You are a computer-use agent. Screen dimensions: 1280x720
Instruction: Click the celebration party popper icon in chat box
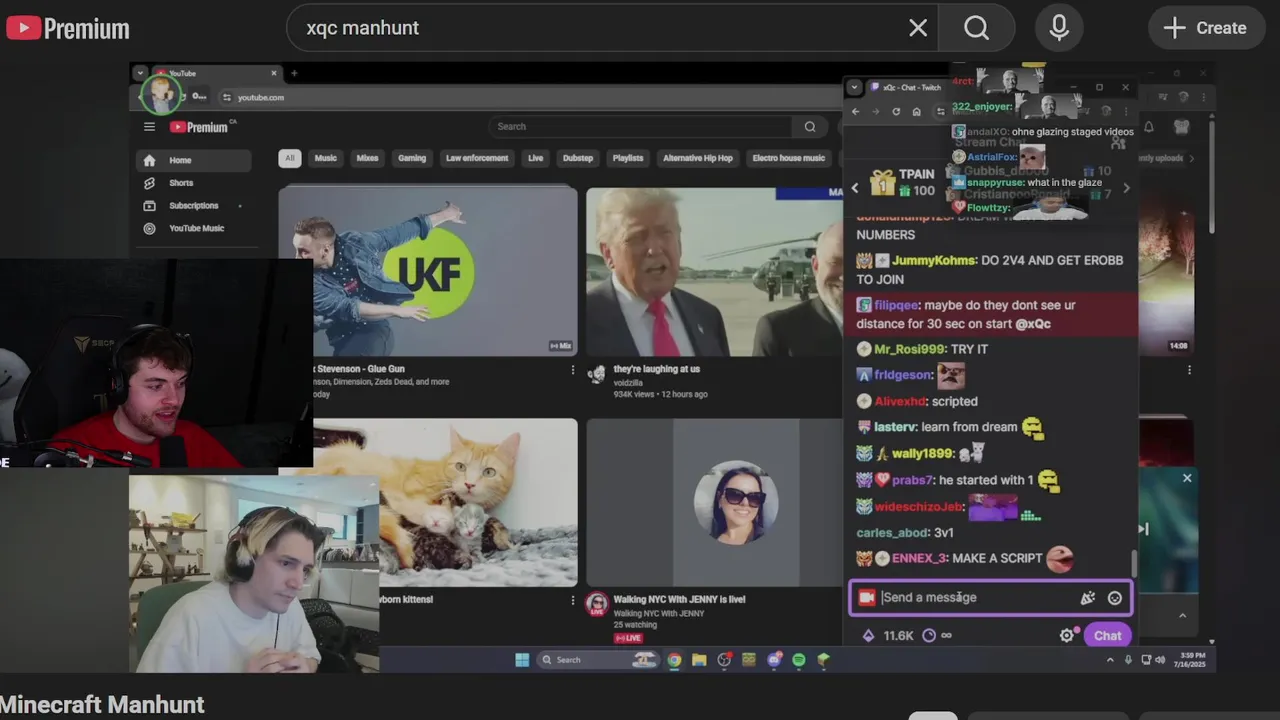point(1087,598)
